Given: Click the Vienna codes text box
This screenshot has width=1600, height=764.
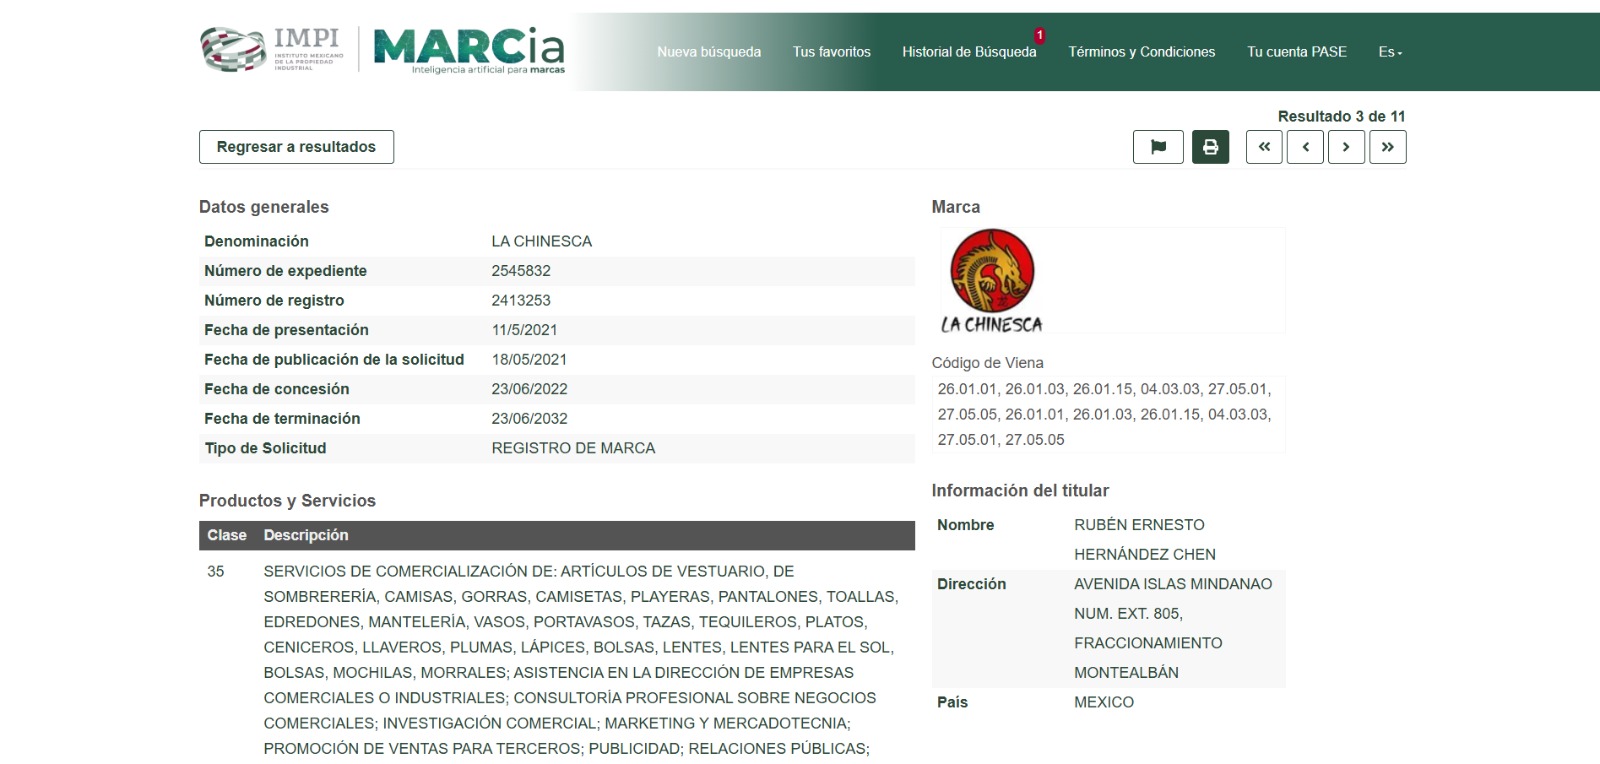Looking at the screenshot, I should point(1108,414).
